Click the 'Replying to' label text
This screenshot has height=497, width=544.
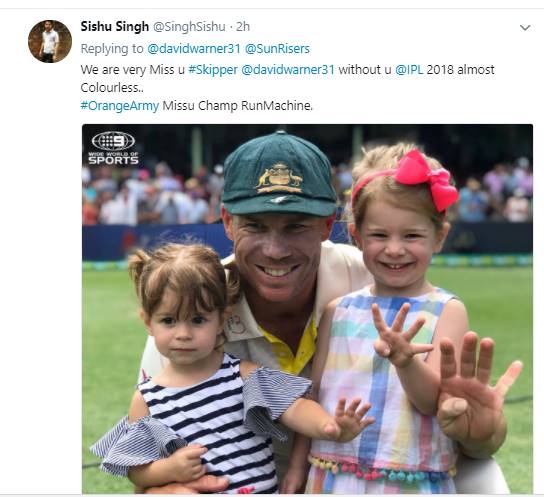pyautogui.click(x=112, y=49)
